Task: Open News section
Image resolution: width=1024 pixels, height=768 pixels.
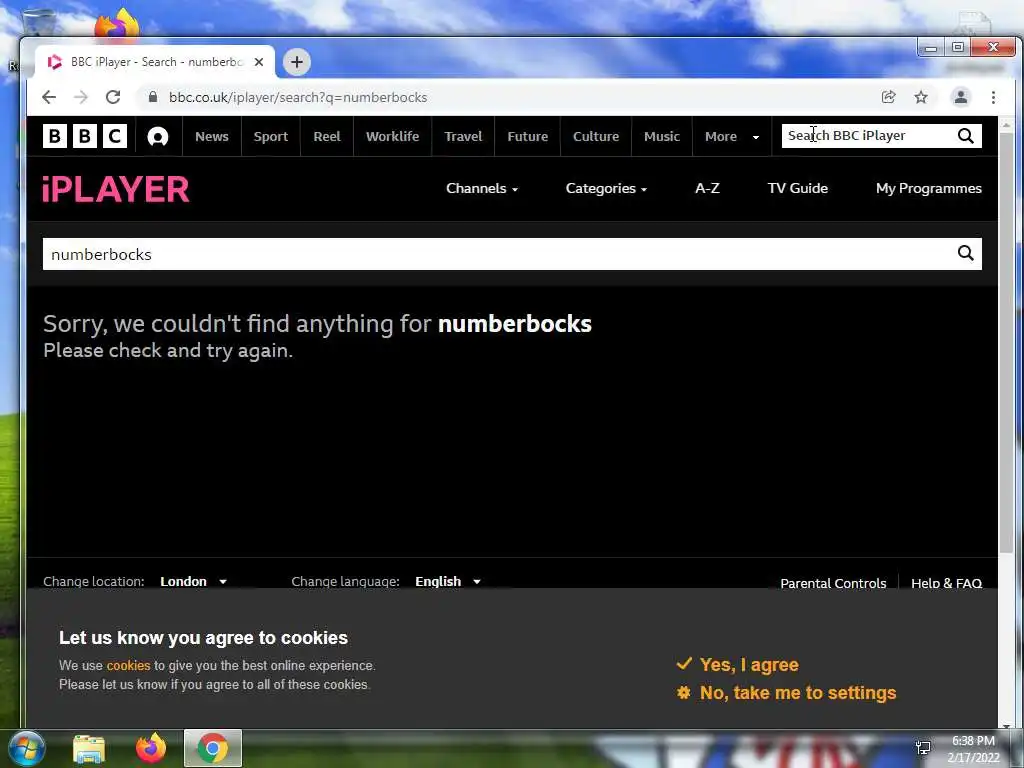Action: (212, 136)
